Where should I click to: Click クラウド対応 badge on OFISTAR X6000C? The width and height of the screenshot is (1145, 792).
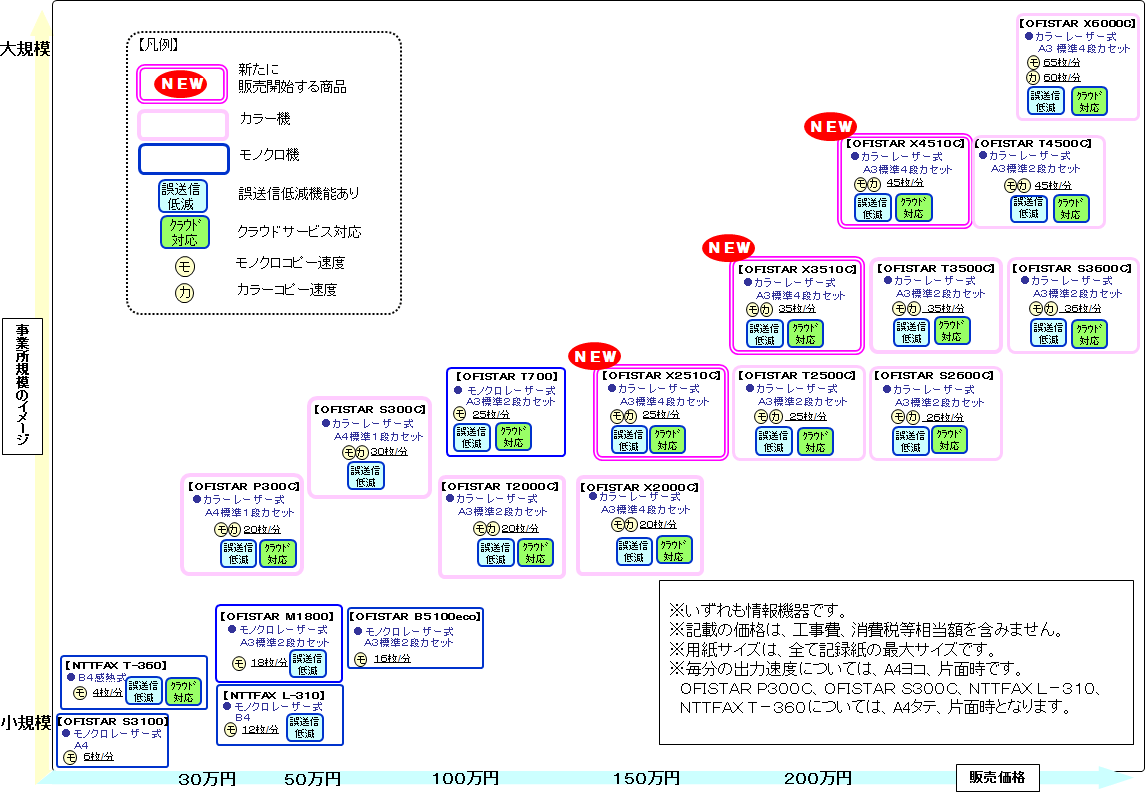click(x=1089, y=101)
